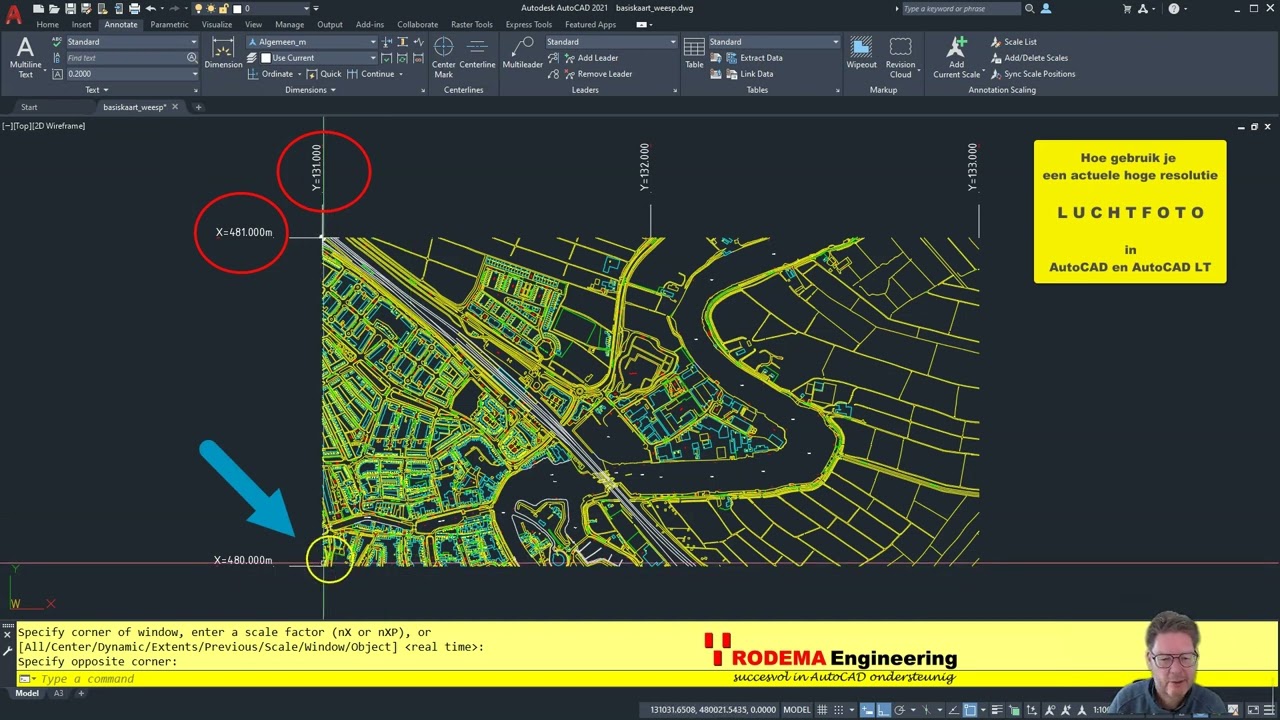Toggle object snap in status bar
This screenshot has width=1280, height=720.
970,710
